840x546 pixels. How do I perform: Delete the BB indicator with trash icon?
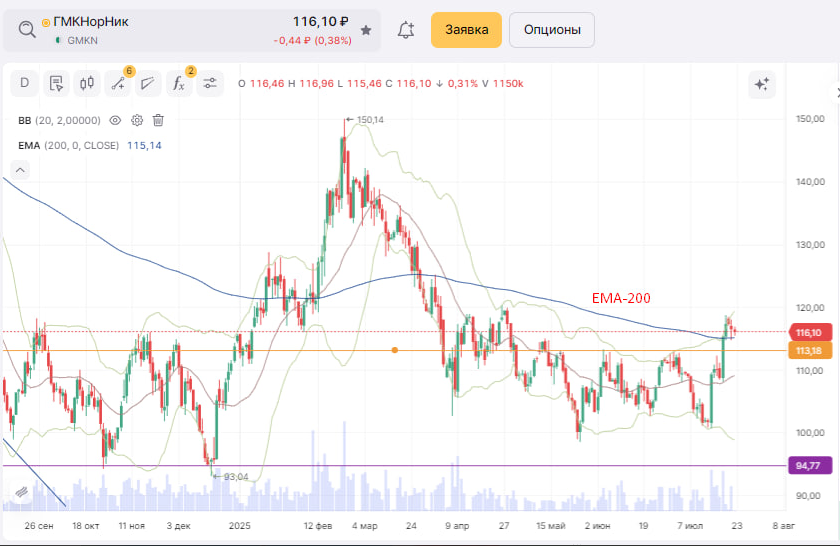click(158, 120)
